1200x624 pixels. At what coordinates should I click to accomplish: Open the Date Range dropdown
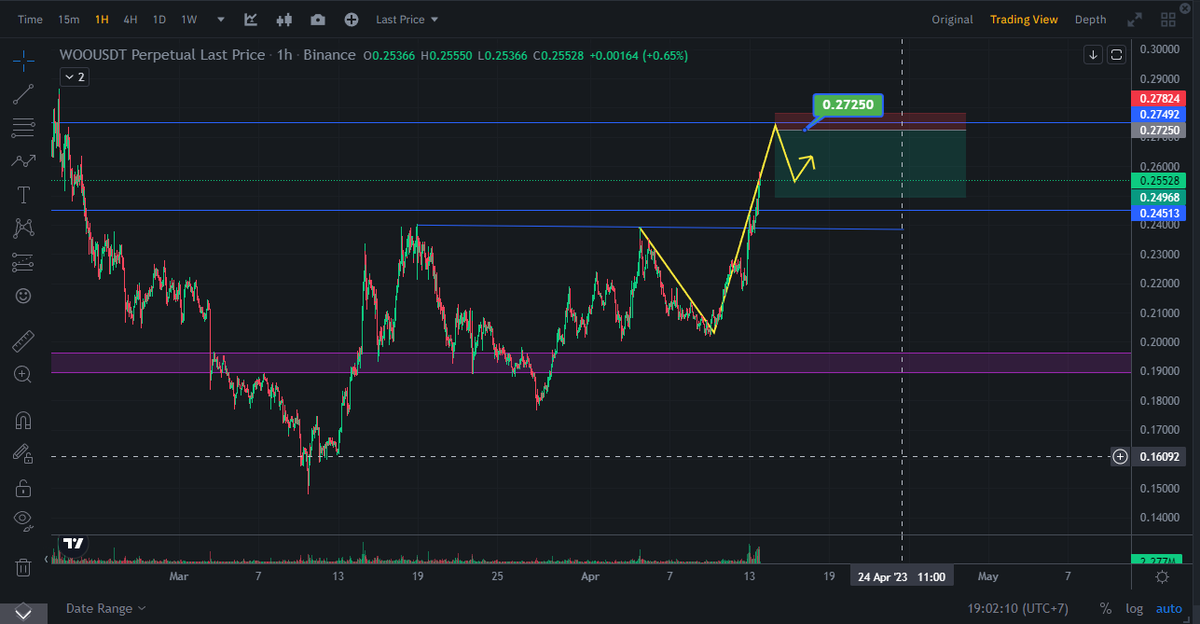tap(106, 608)
